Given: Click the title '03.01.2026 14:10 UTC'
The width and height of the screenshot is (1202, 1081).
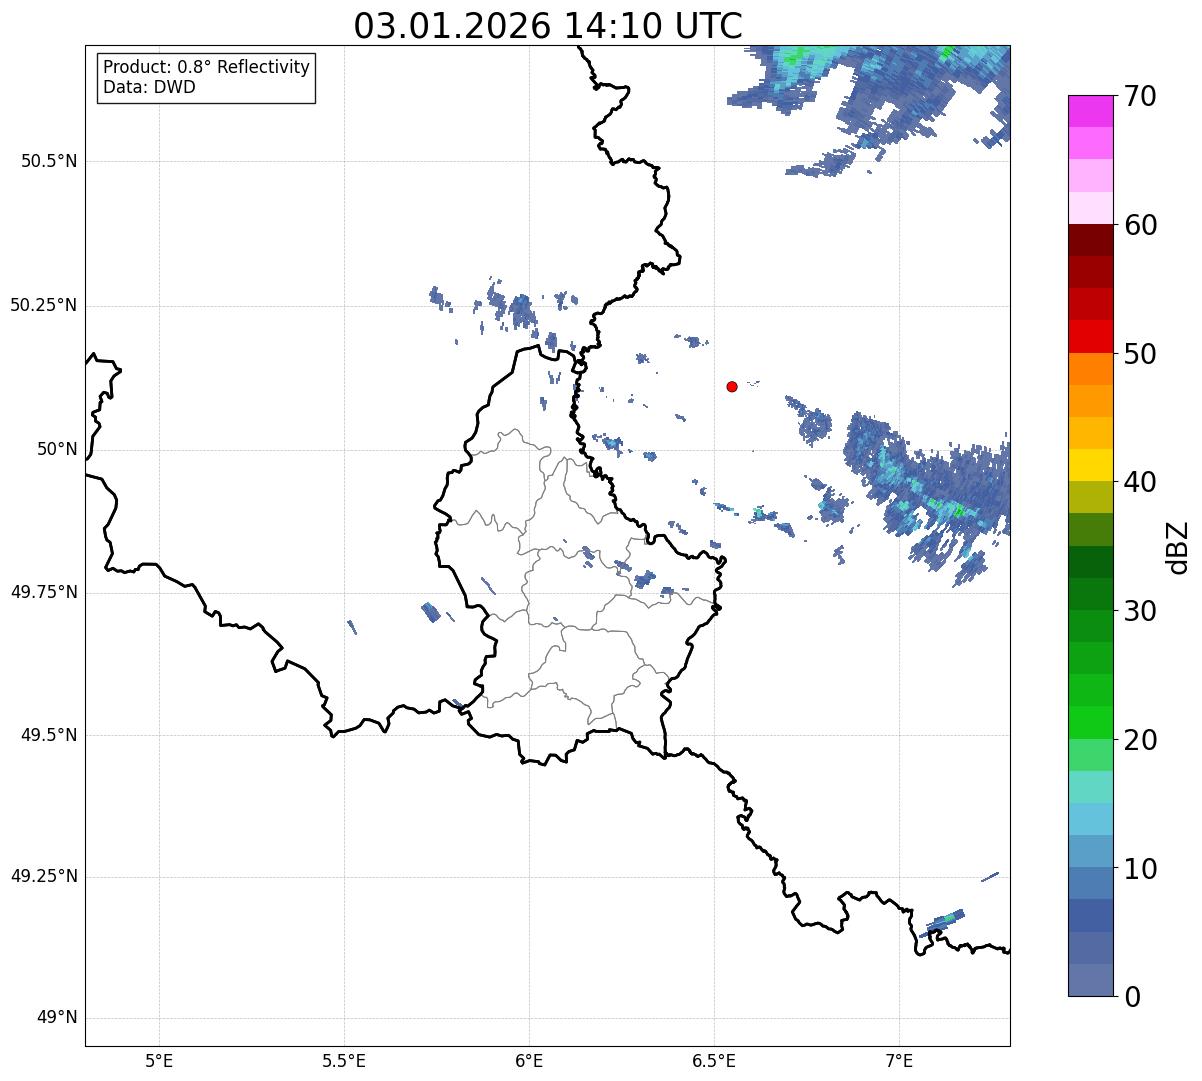Looking at the screenshot, I should coord(548,26).
